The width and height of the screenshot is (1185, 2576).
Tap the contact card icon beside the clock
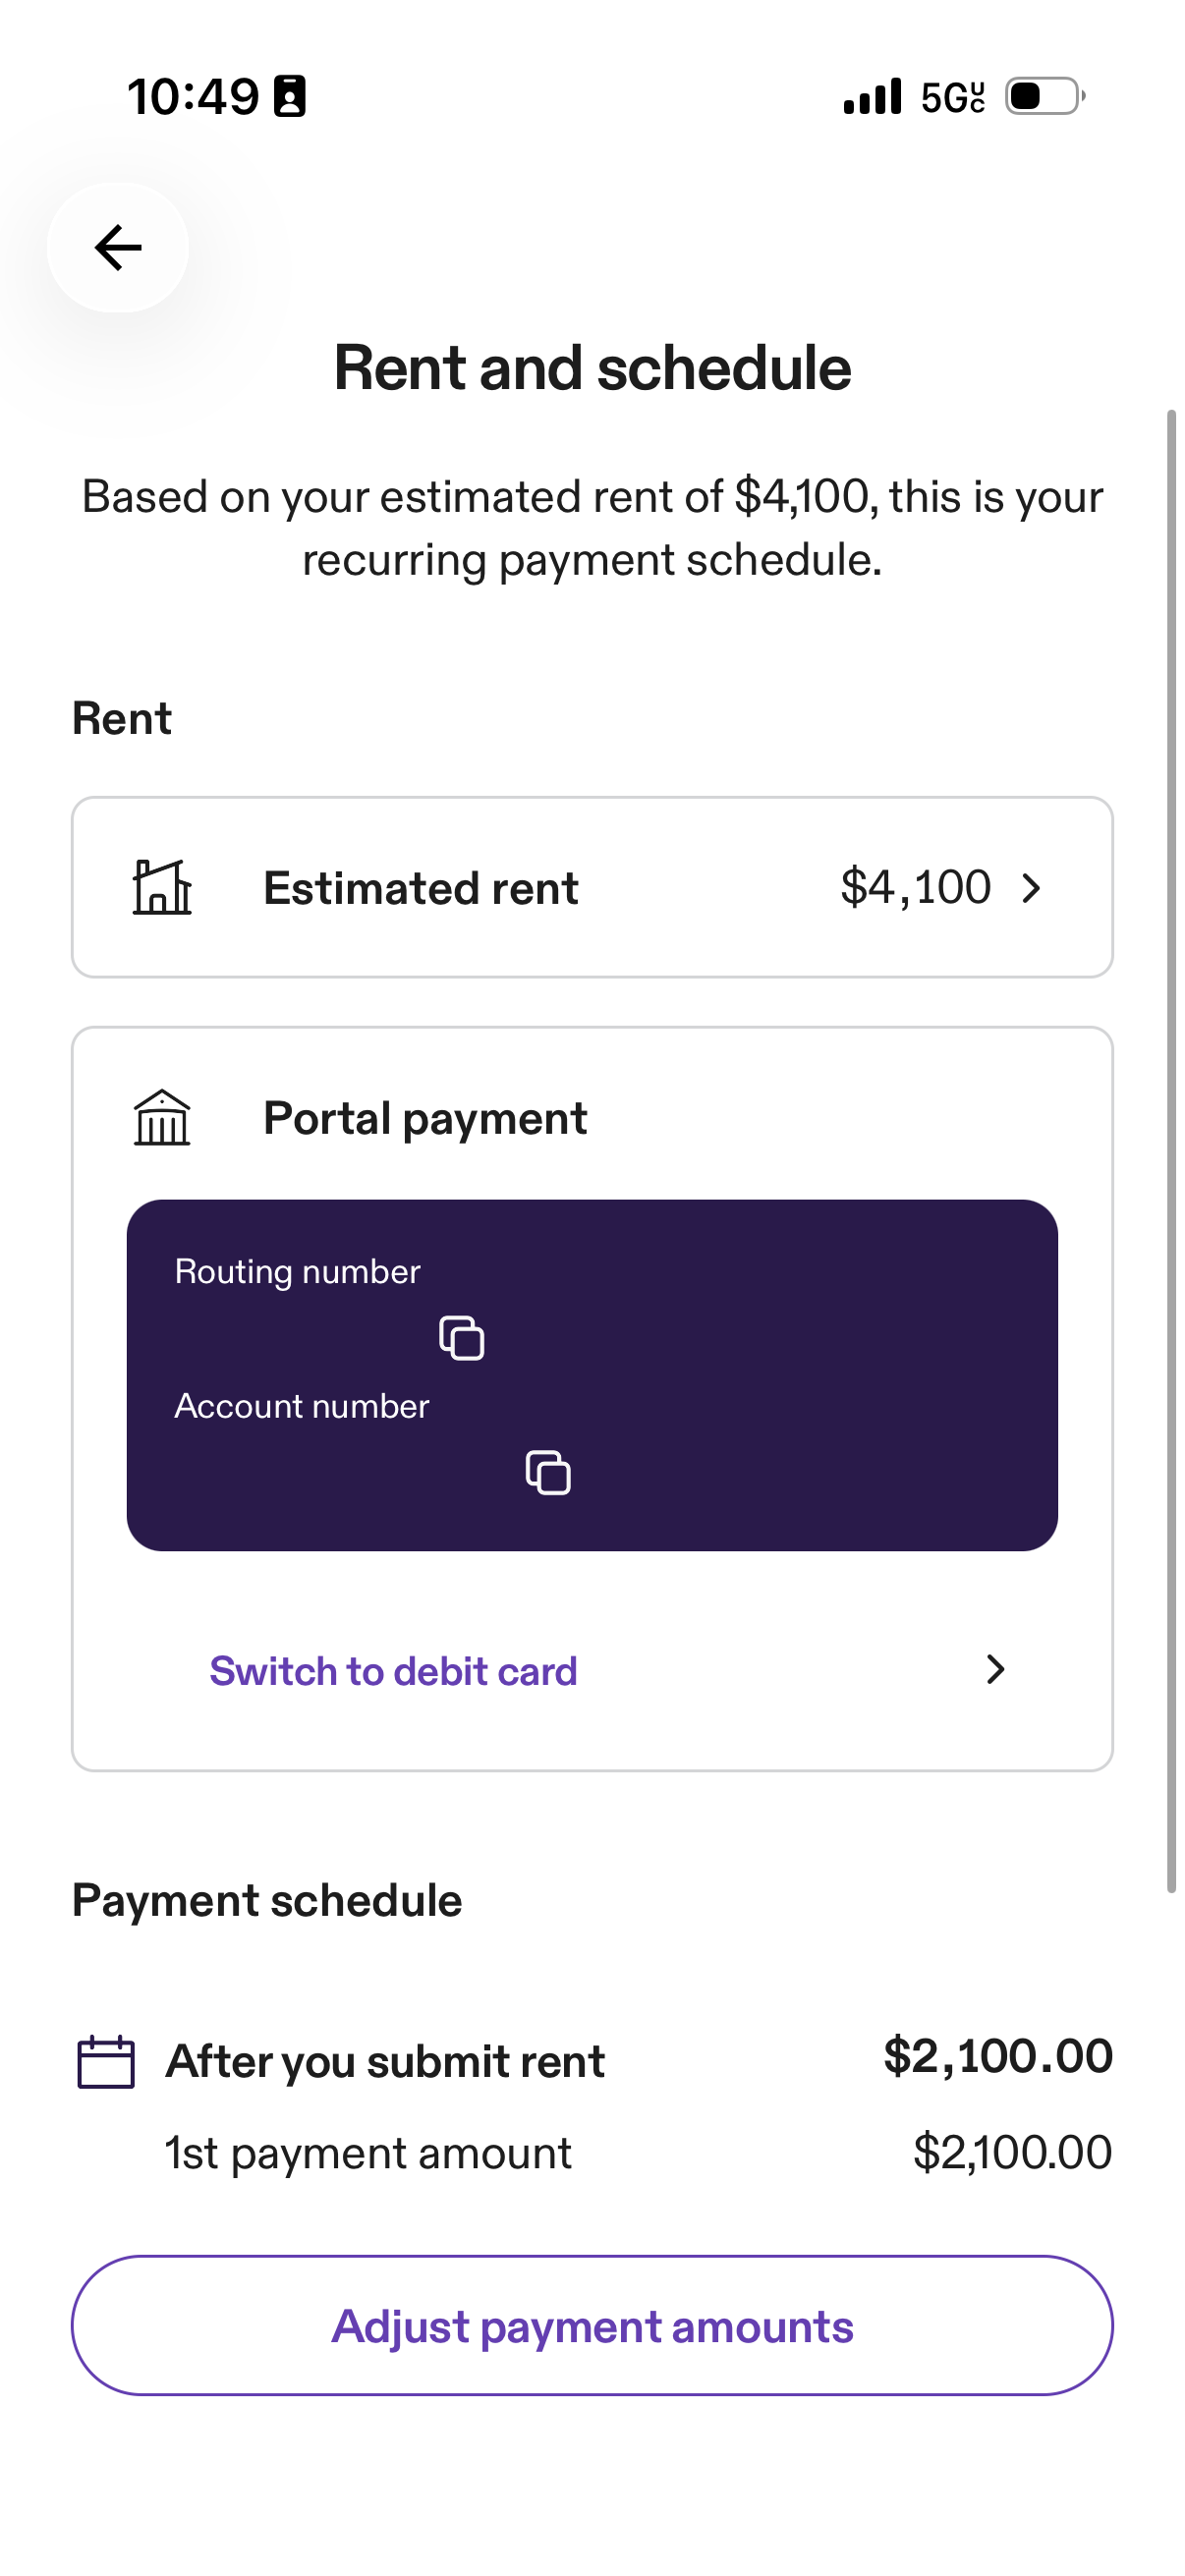tap(290, 96)
